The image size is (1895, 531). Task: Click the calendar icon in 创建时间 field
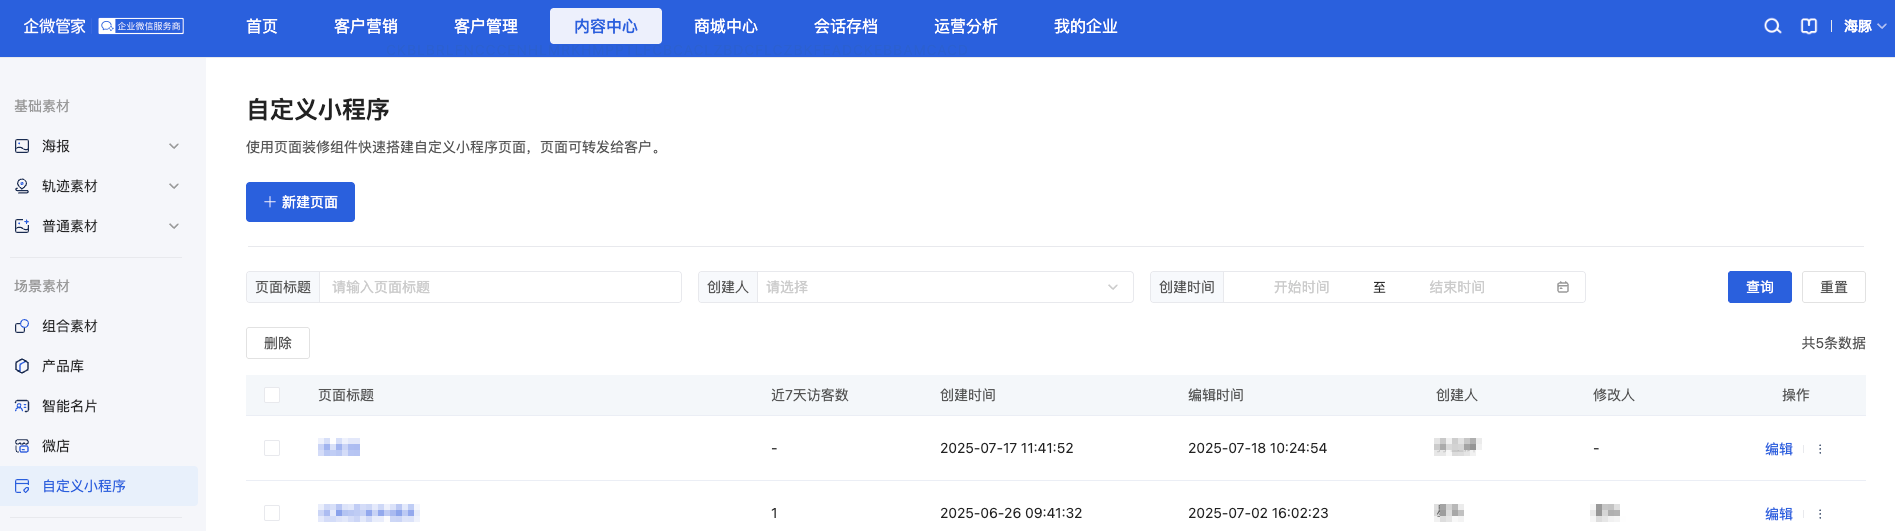[1563, 287]
